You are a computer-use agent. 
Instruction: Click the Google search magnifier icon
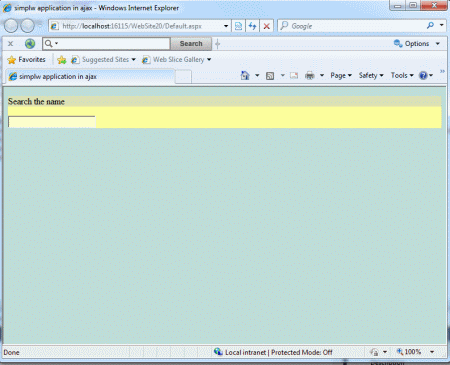430,25
